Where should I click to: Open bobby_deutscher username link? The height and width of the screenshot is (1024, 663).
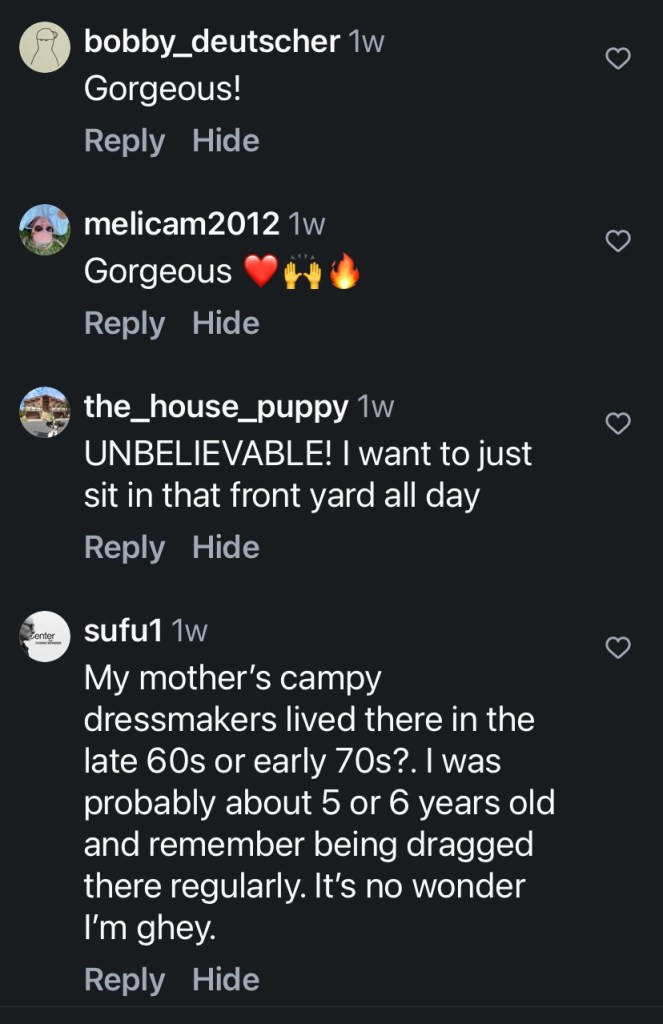click(x=212, y=42)
